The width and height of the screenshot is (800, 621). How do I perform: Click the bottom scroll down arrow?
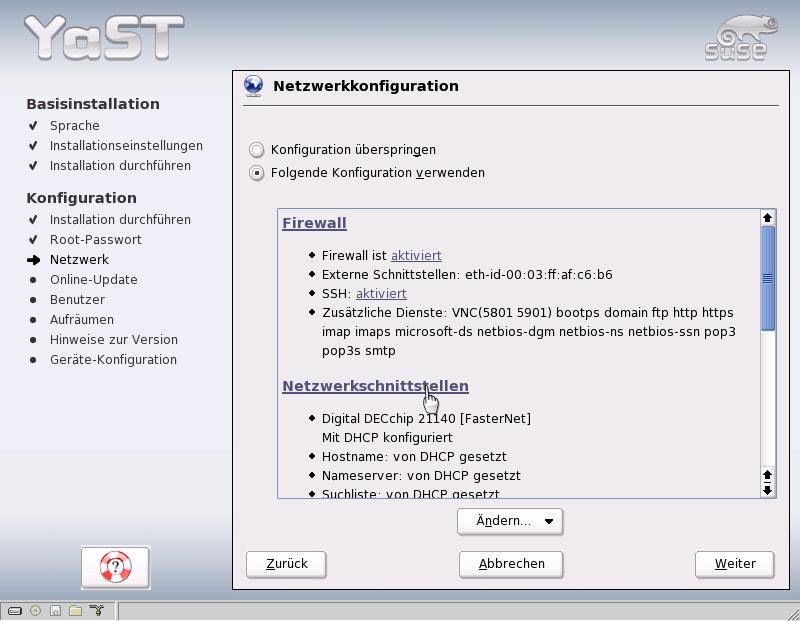(x=767, y=490)
